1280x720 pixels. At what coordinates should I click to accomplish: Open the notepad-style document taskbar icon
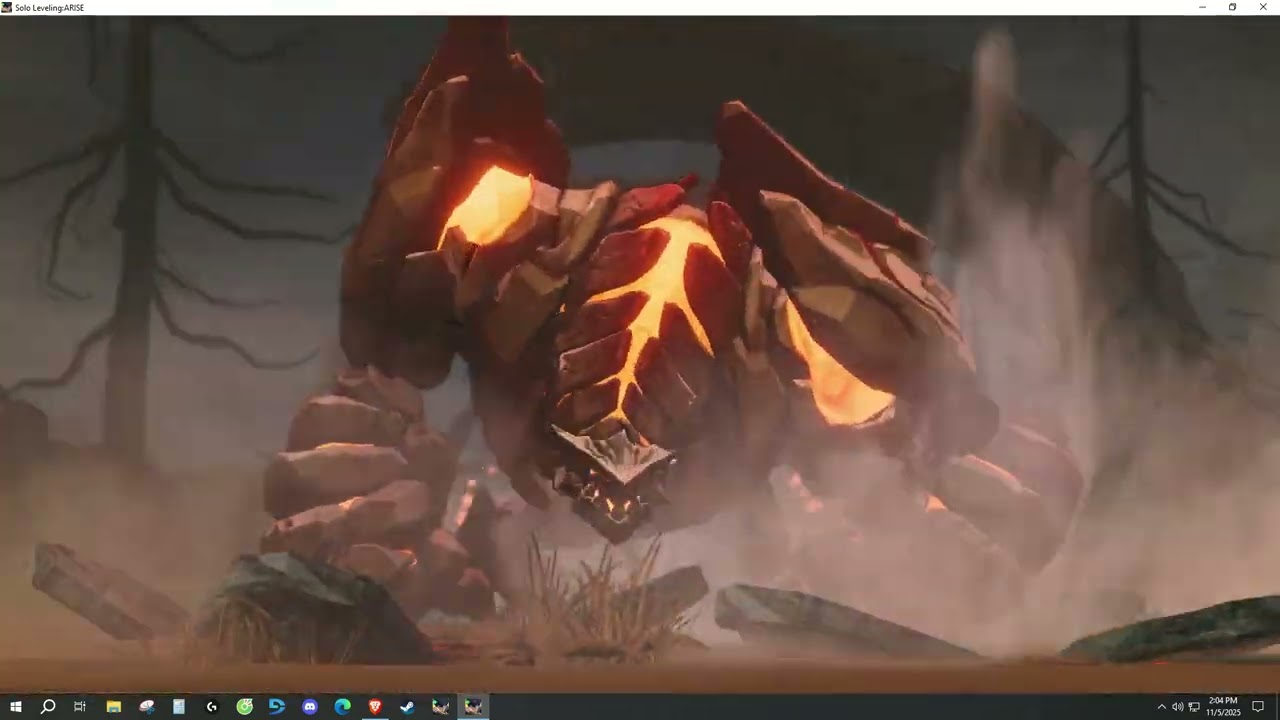179,707
